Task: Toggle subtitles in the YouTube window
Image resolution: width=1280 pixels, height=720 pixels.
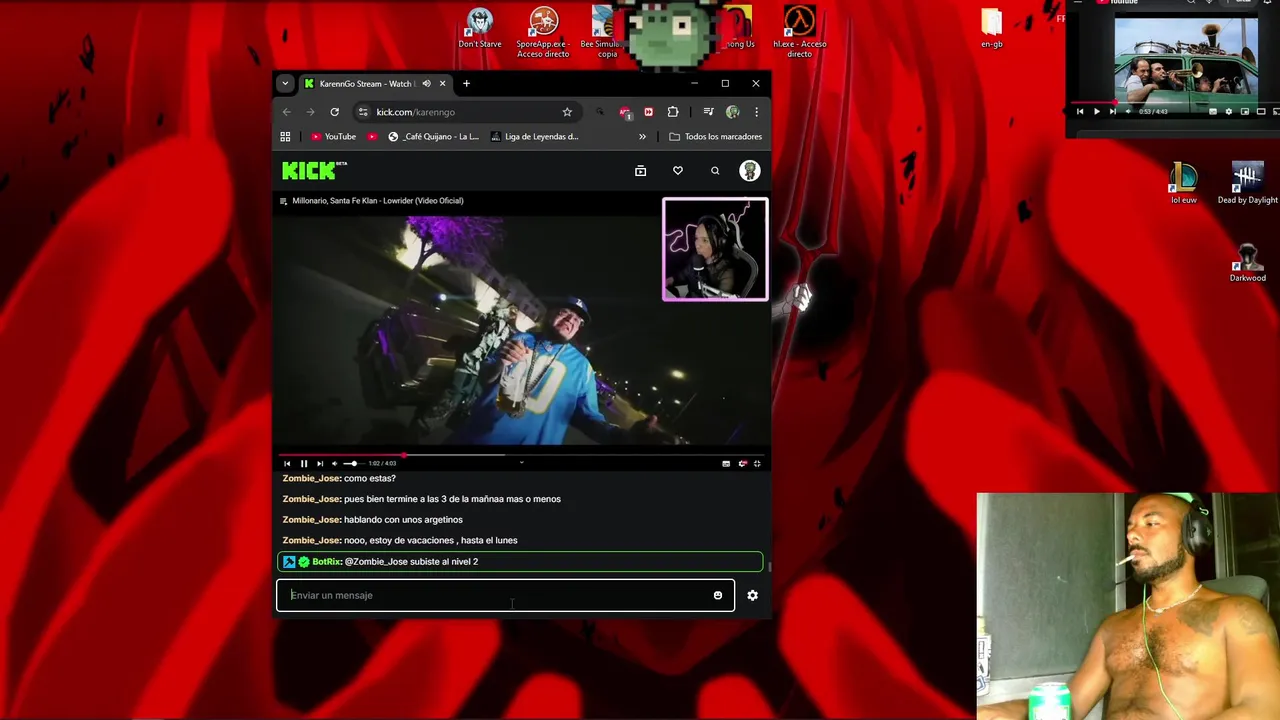Action: pyautogui.click(x=1213, y=112)
